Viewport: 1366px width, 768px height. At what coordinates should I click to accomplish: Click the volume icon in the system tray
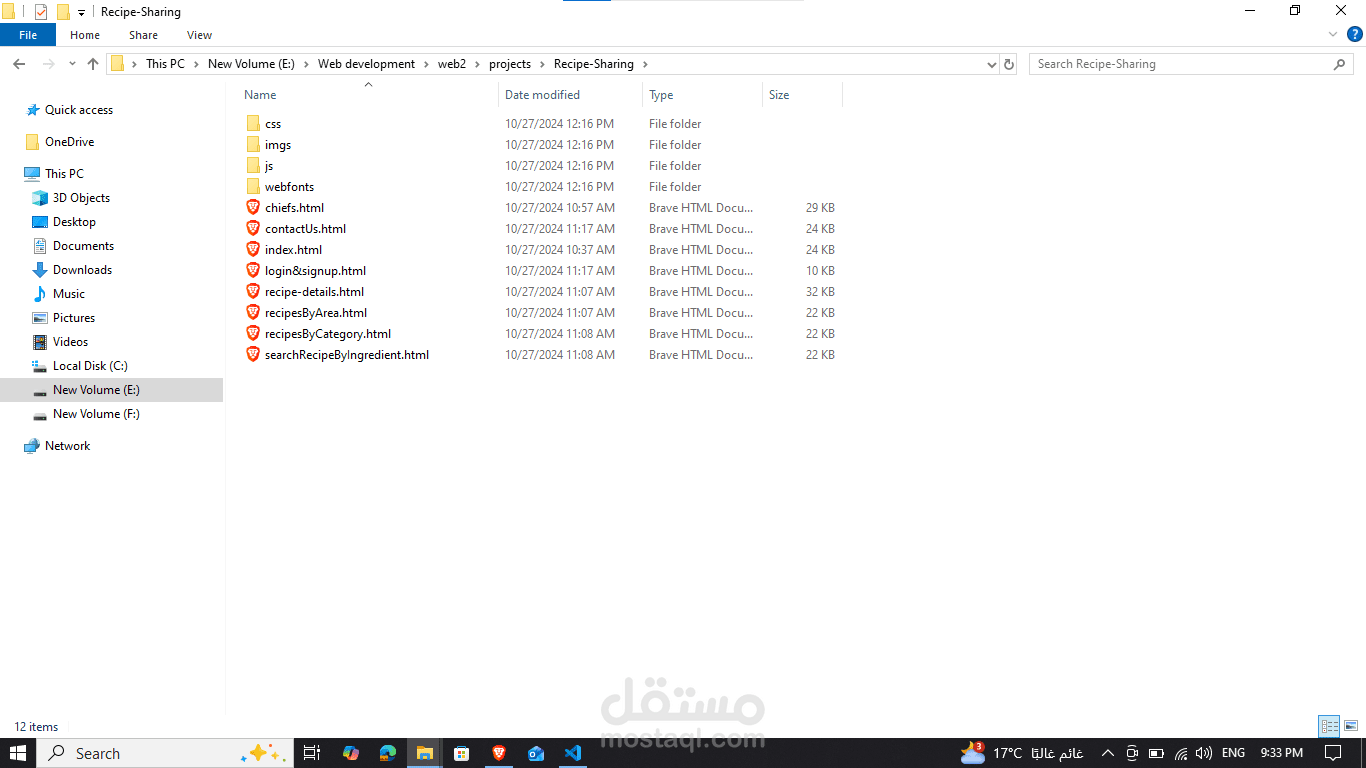(x=1204, y=753)
